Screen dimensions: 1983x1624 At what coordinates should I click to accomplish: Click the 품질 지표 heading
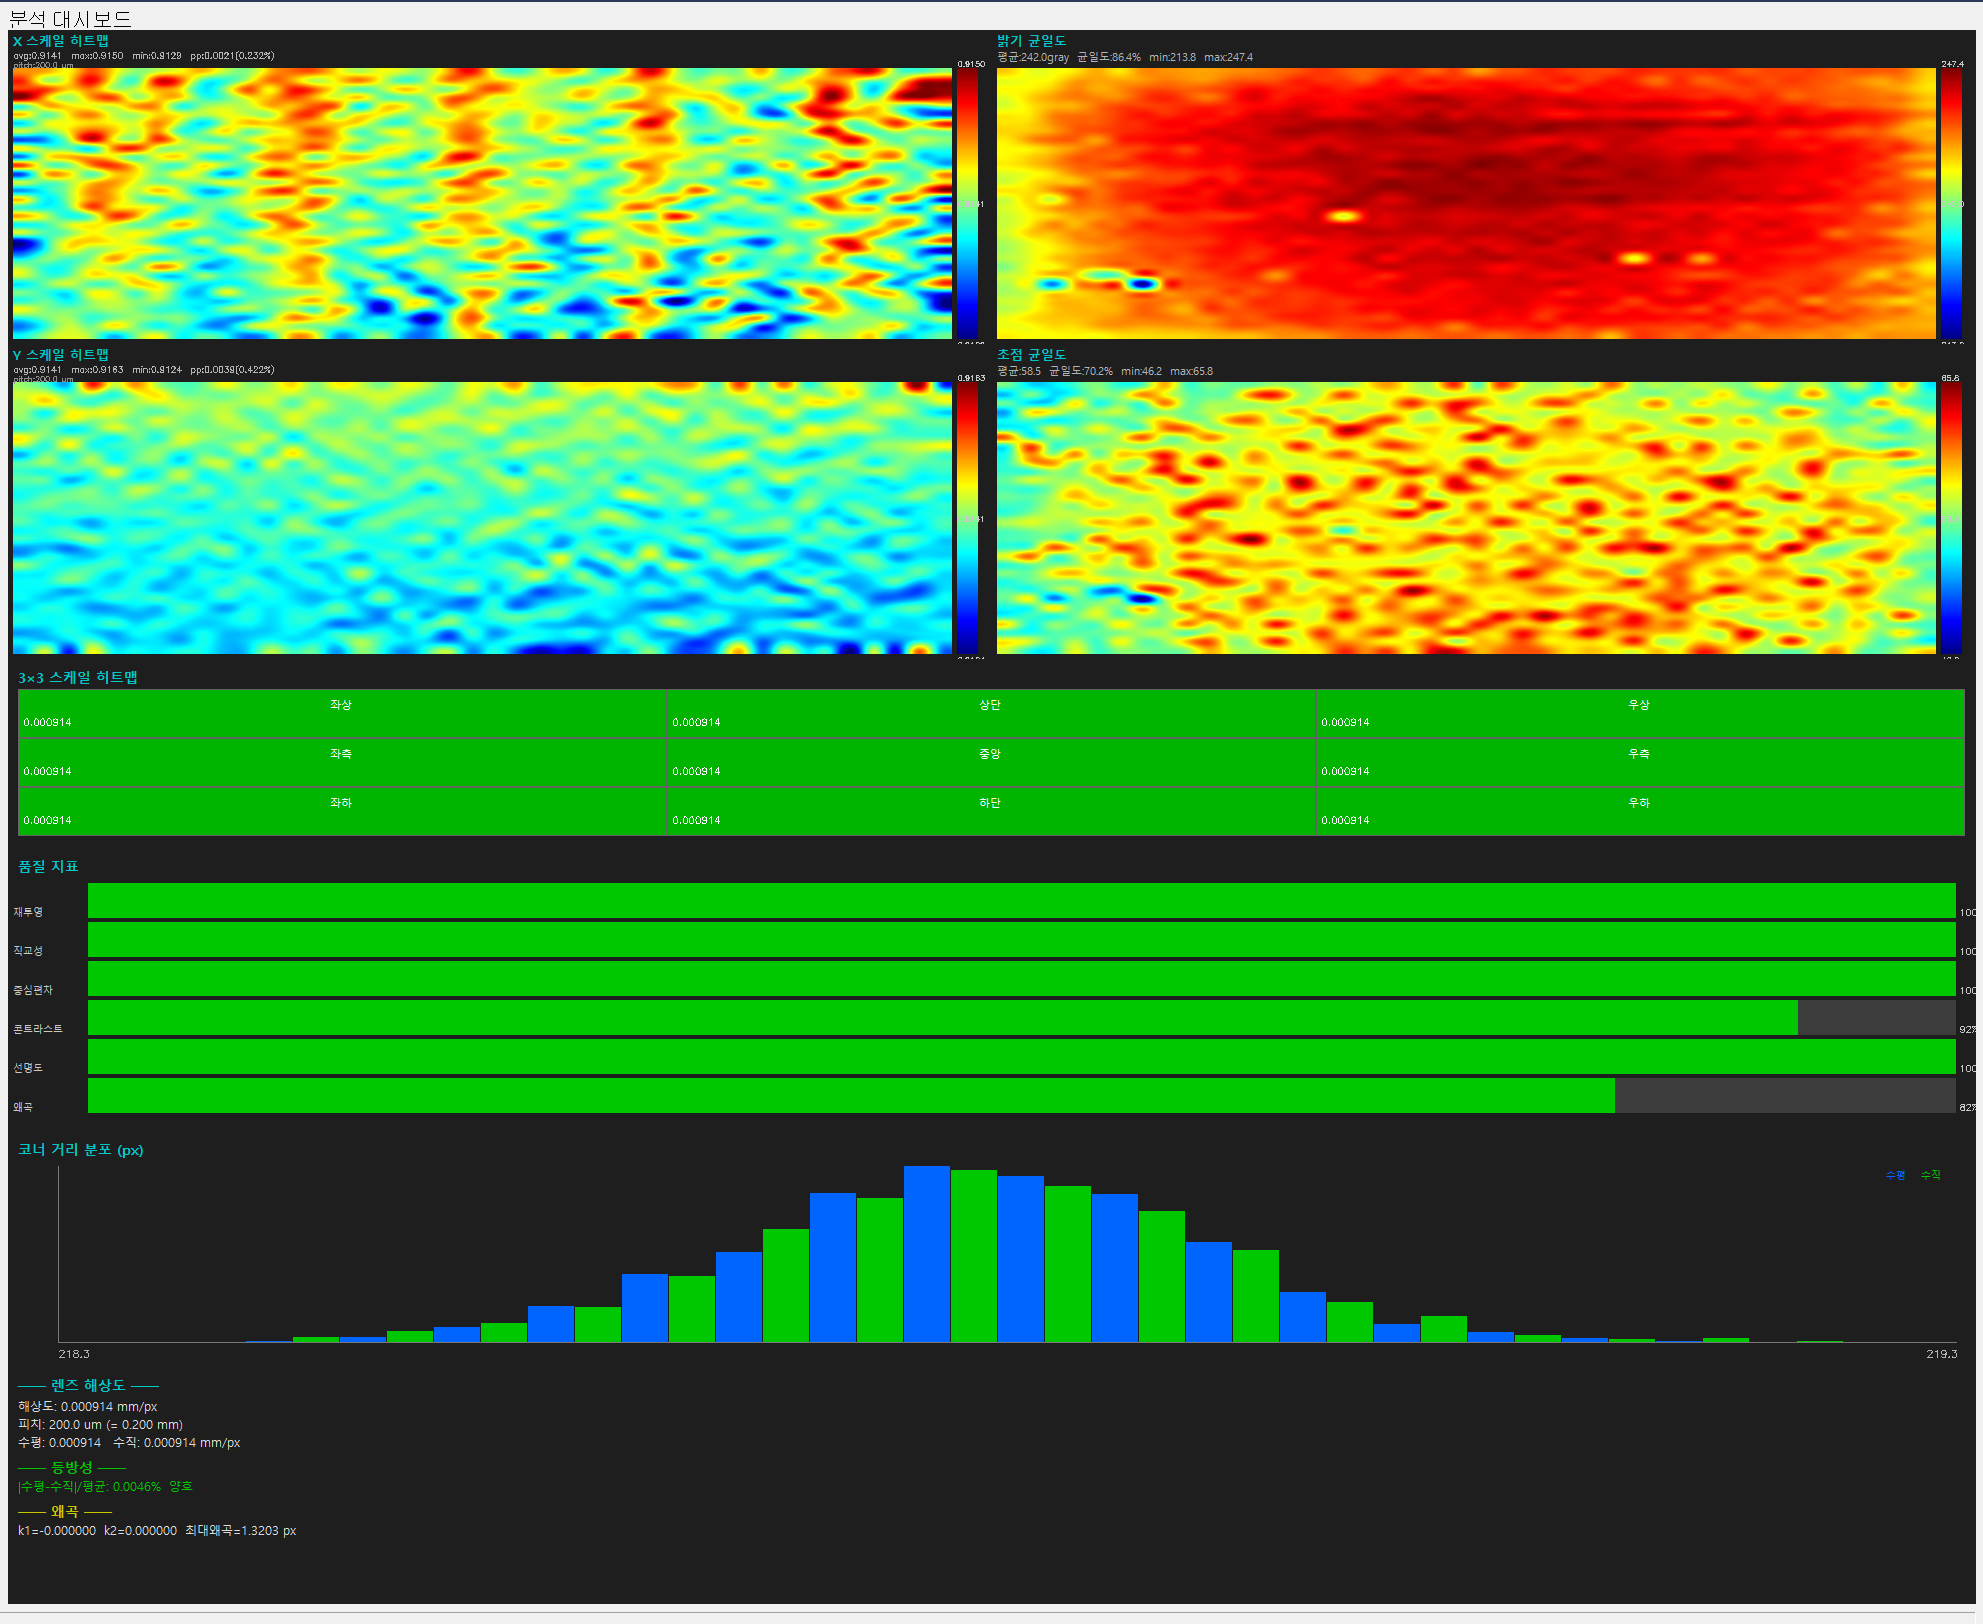click(48, 866)
